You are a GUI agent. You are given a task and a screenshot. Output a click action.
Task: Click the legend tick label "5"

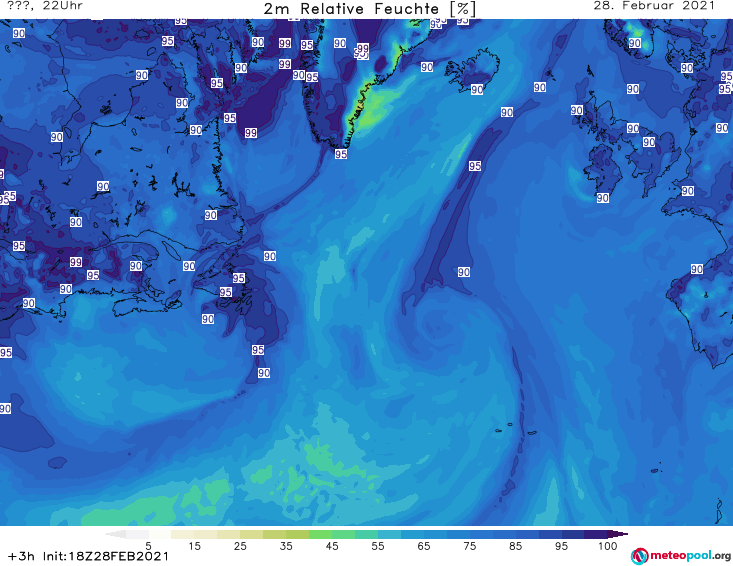click(x=148, y=546)
